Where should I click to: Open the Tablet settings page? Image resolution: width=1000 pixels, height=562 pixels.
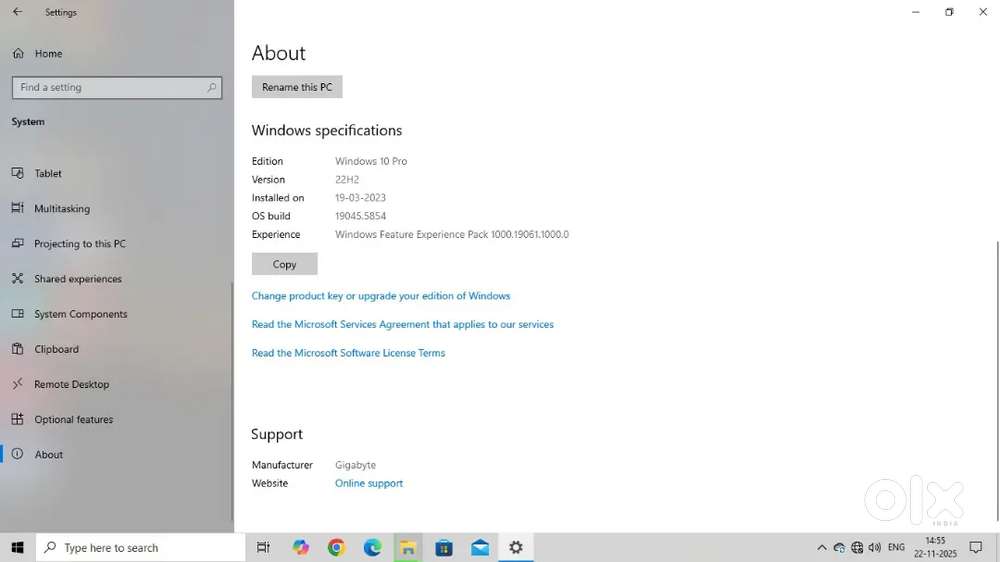pos(48,174)
